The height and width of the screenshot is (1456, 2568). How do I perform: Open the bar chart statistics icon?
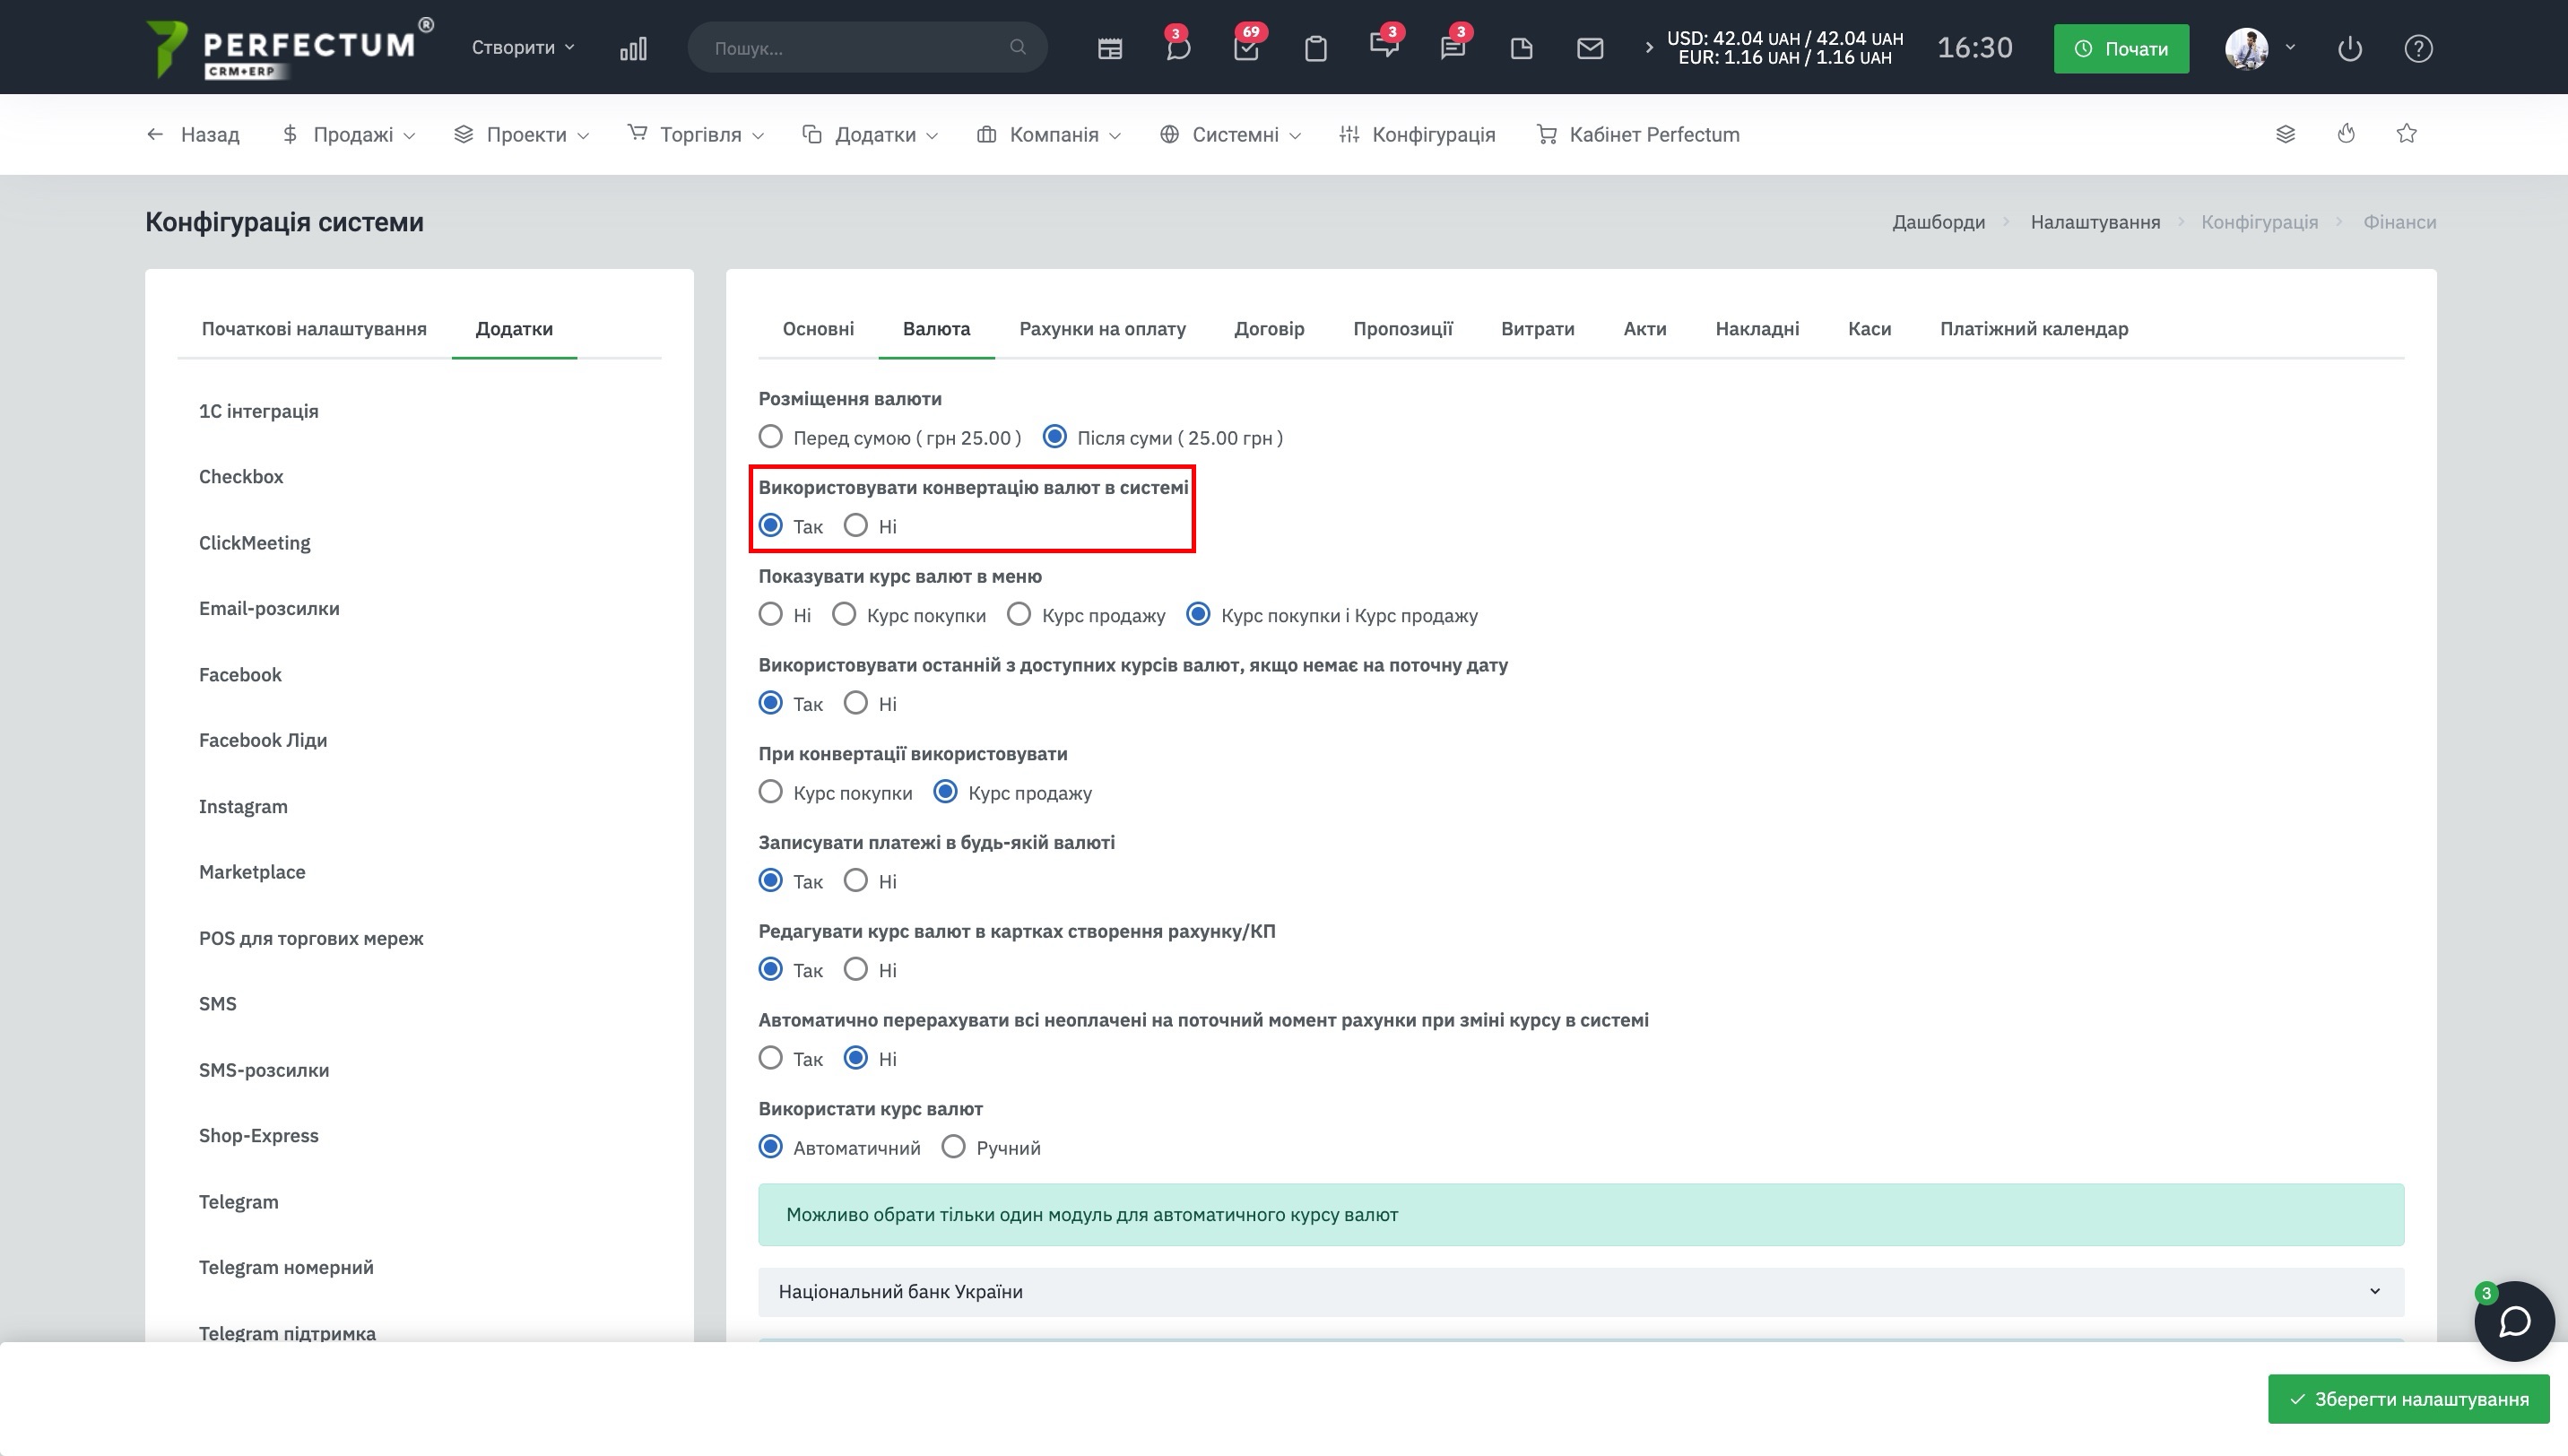(x=633, y=48)
